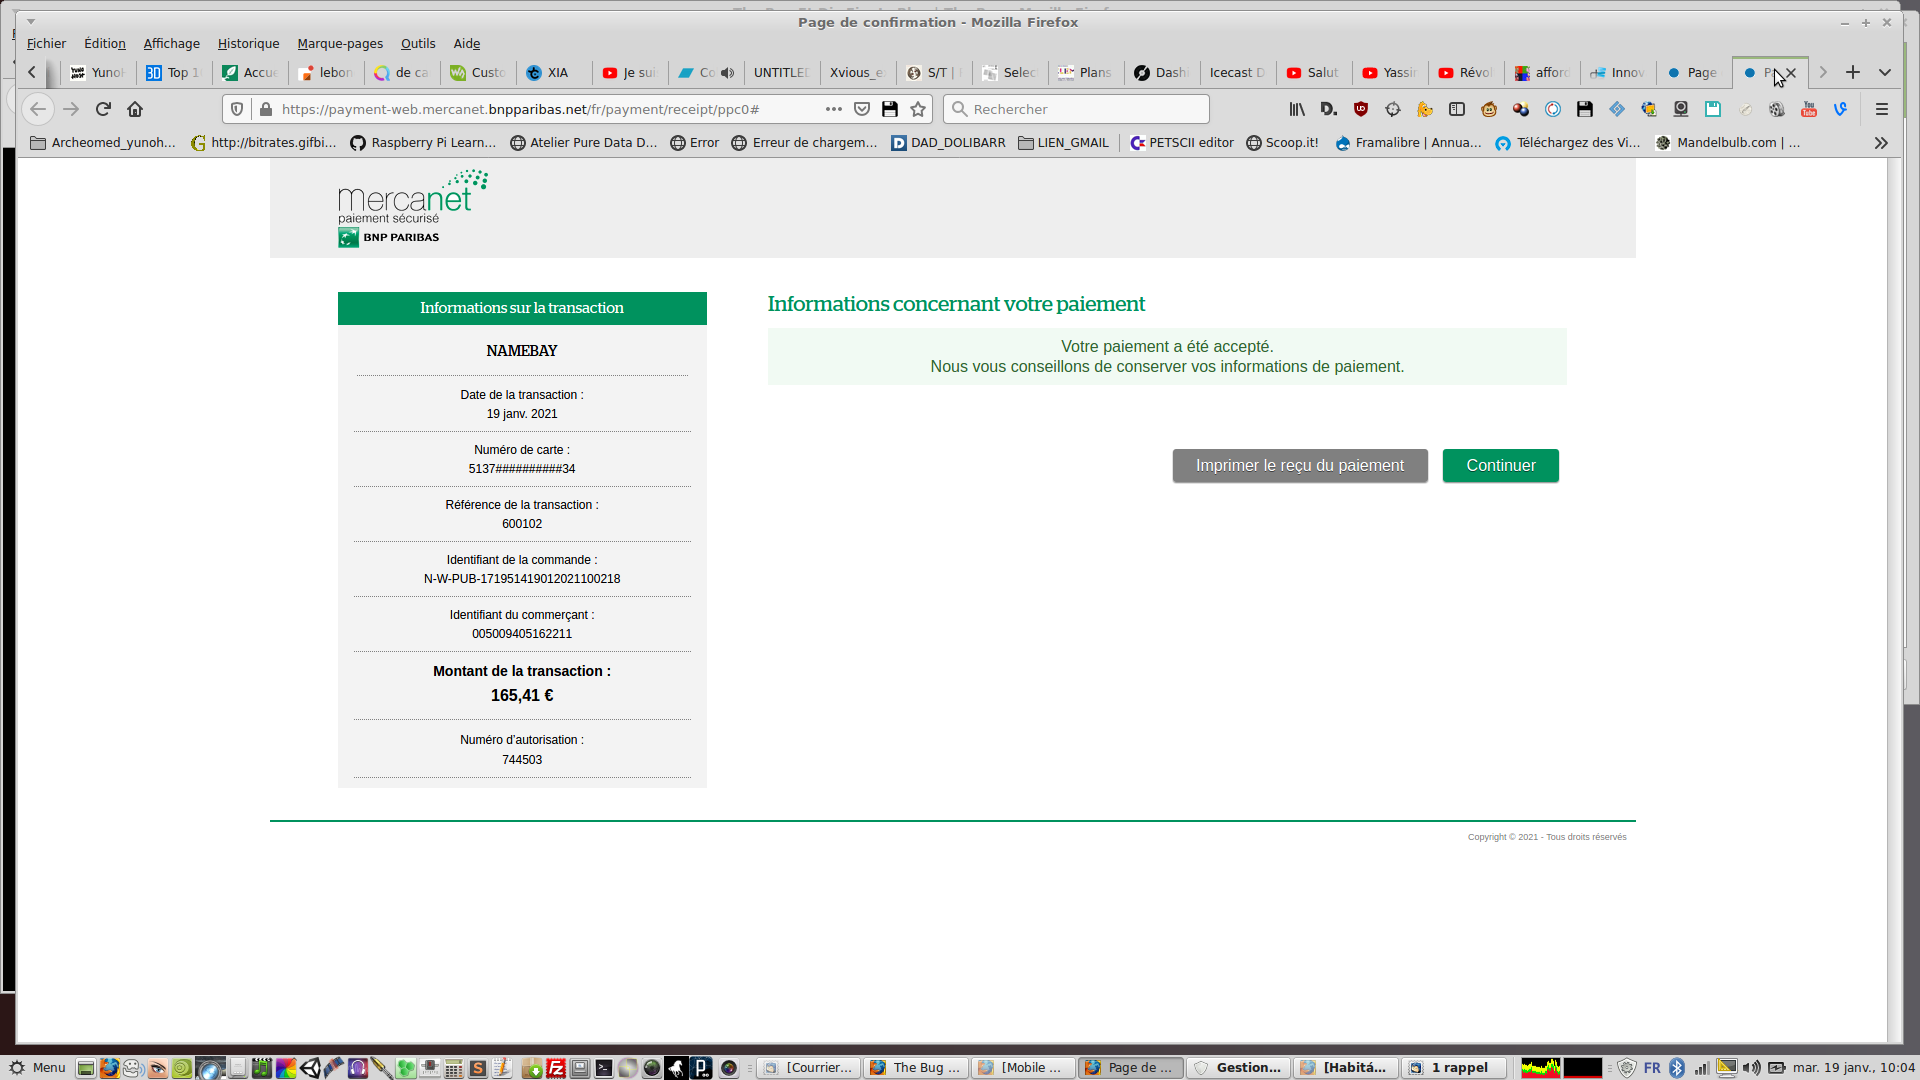Viewport: 1920px width, 1080px height.
Task: Click the home button icon
Action: coord(135,109)
